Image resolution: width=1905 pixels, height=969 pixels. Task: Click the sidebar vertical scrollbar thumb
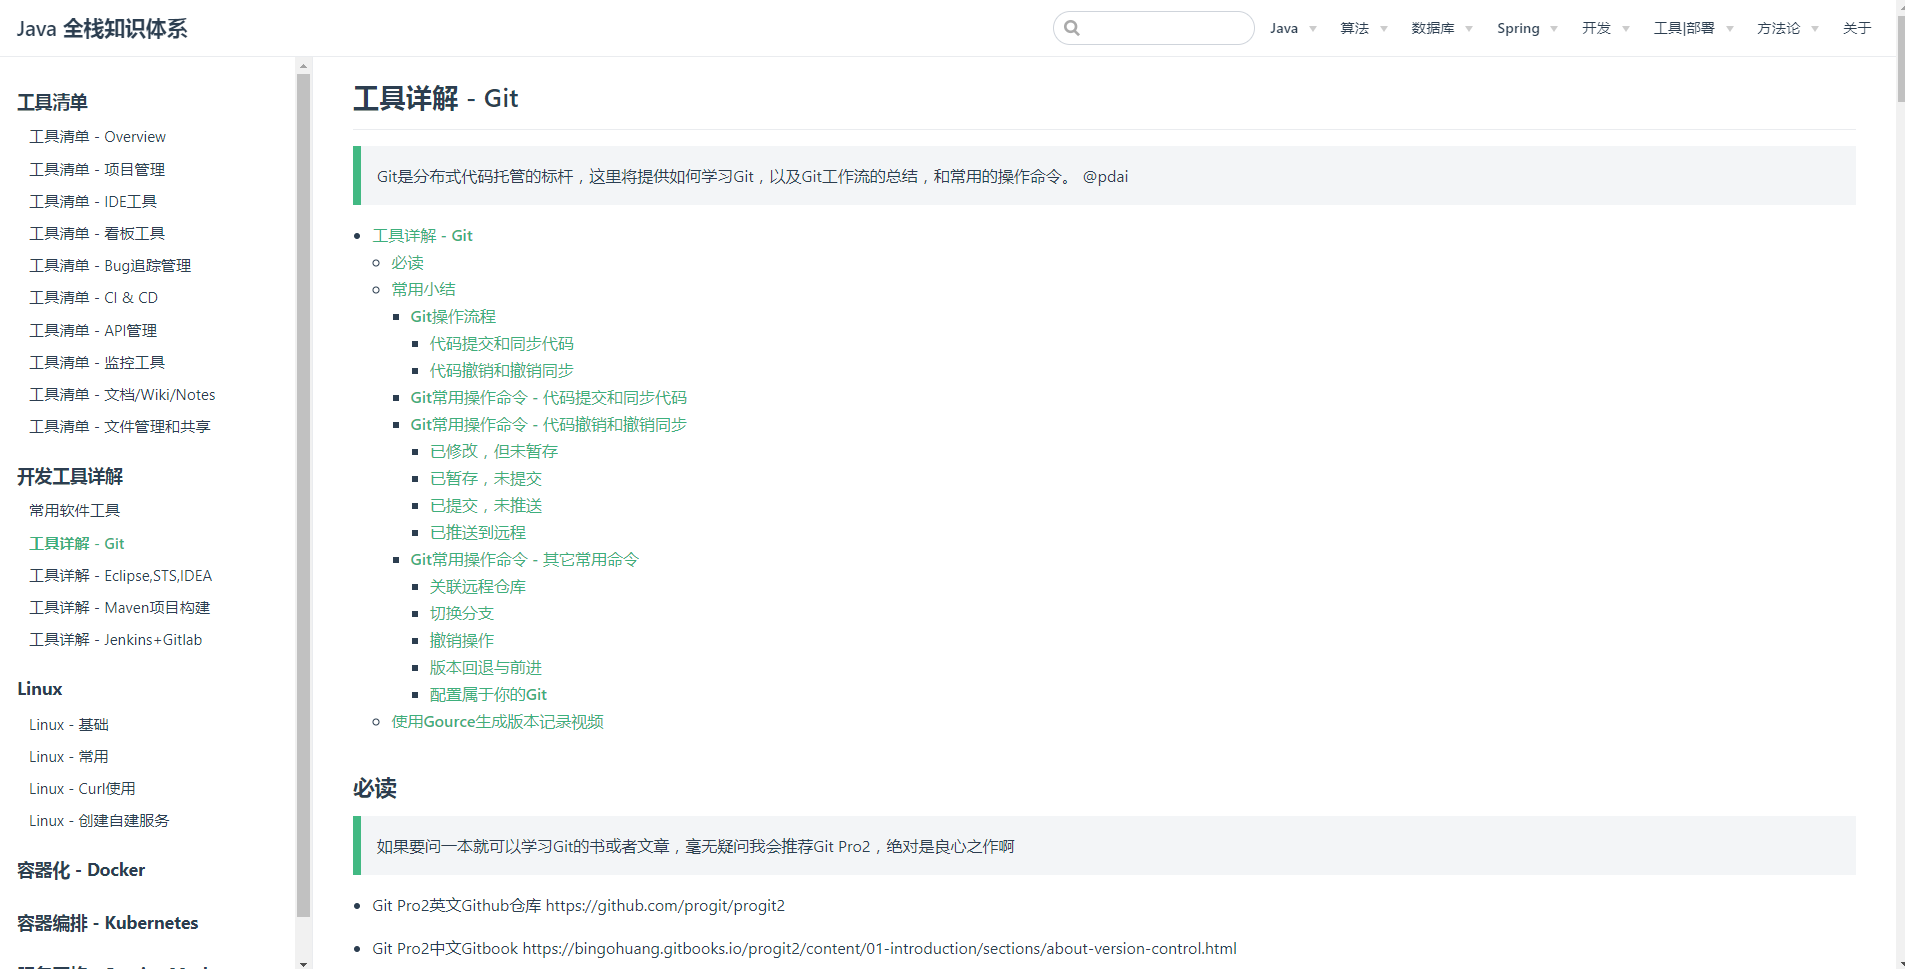point(303,495)
